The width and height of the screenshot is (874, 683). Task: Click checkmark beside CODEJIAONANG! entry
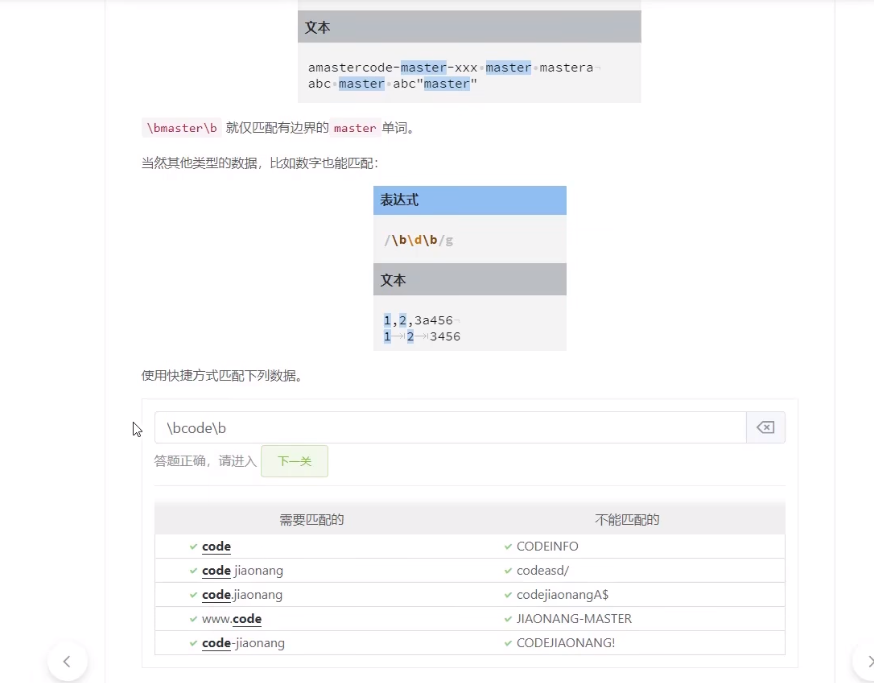pos(508,643)
